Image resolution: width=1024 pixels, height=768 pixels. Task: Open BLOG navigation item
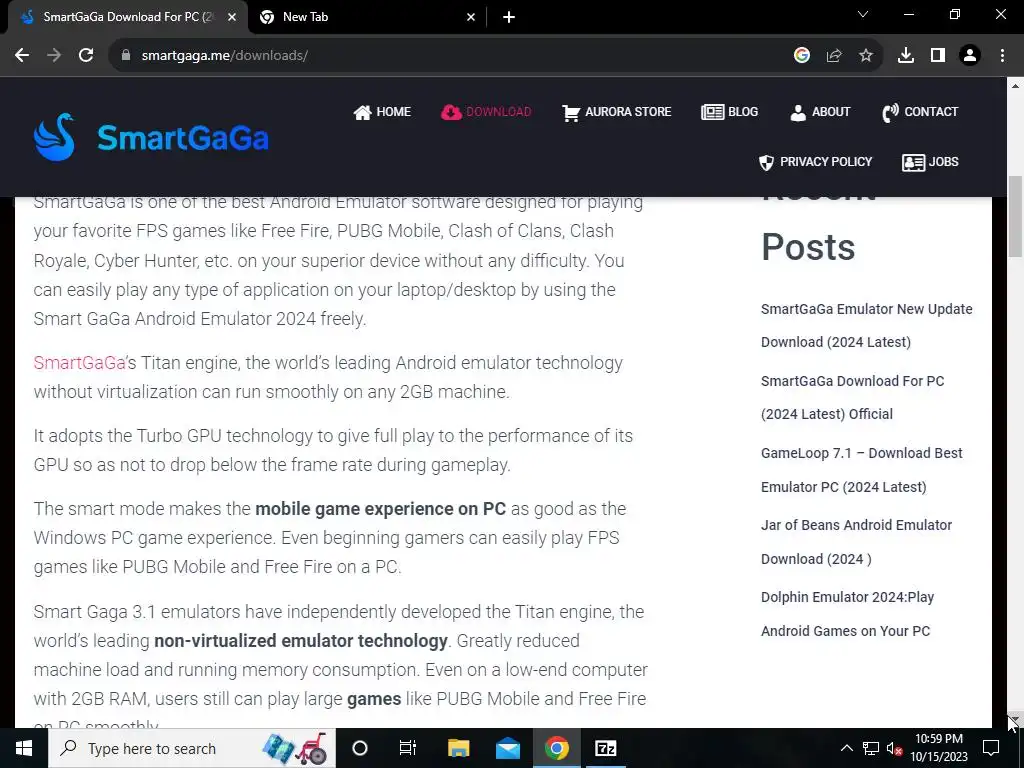point(729,112)
